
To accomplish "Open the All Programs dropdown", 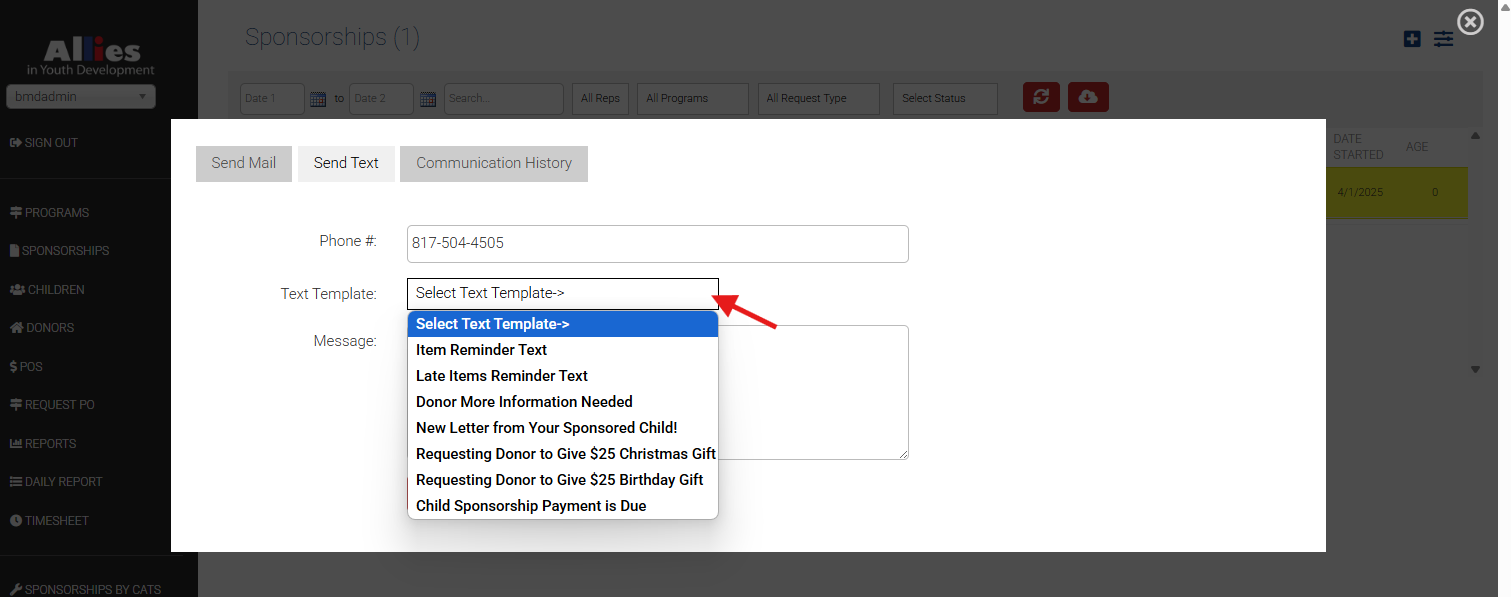I will pyautogui.click(x=693, y=99).
